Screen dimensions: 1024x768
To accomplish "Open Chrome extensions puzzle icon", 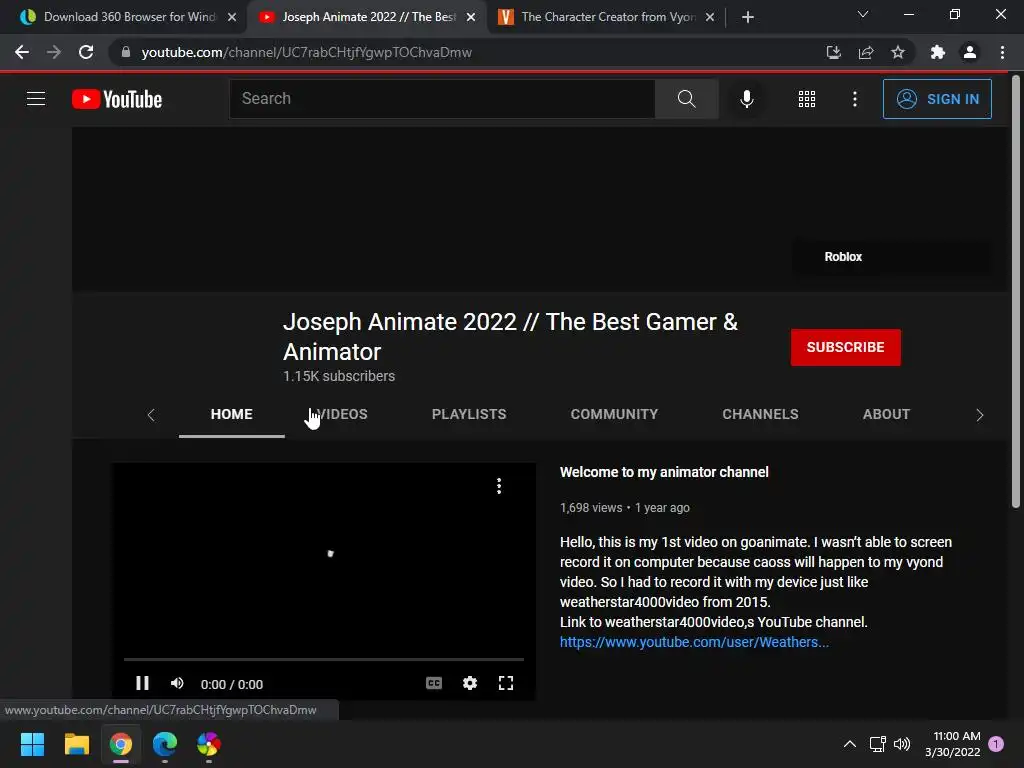I will [938, 52].
